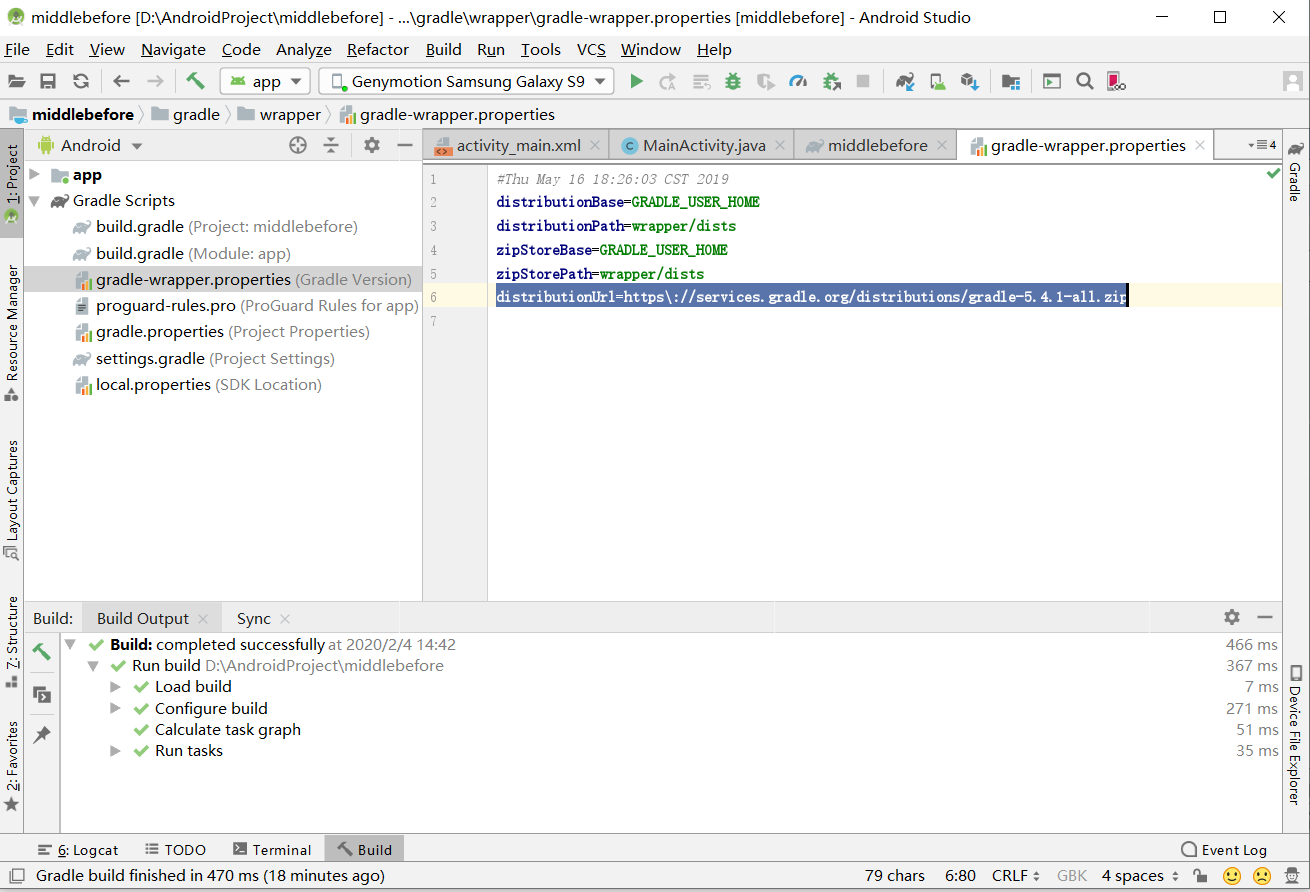Toggle pin tab in Build panel

pyautogui.click(x=42, y=735)
